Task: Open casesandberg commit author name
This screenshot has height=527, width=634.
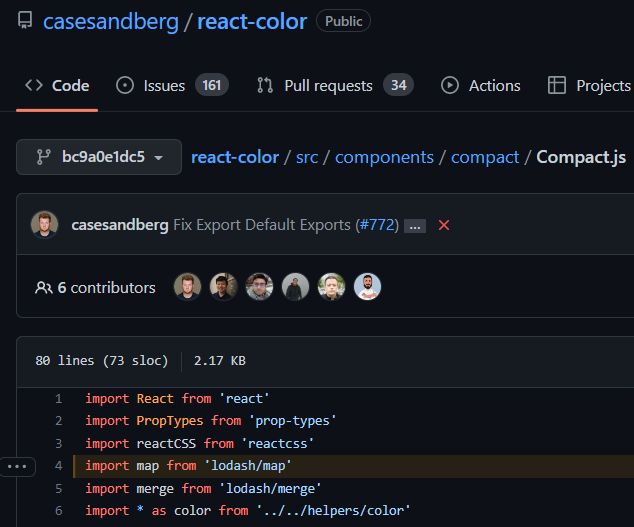Action: tap(120, 225)
